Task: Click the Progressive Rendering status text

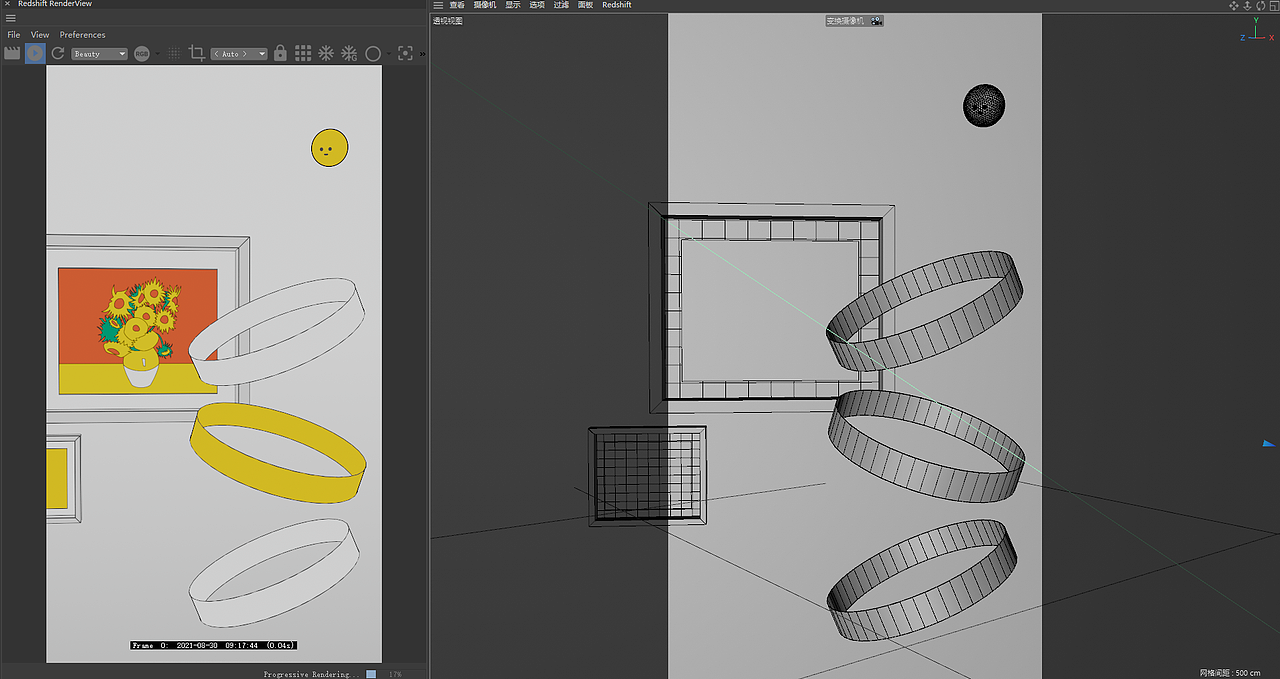Action: 309,674
